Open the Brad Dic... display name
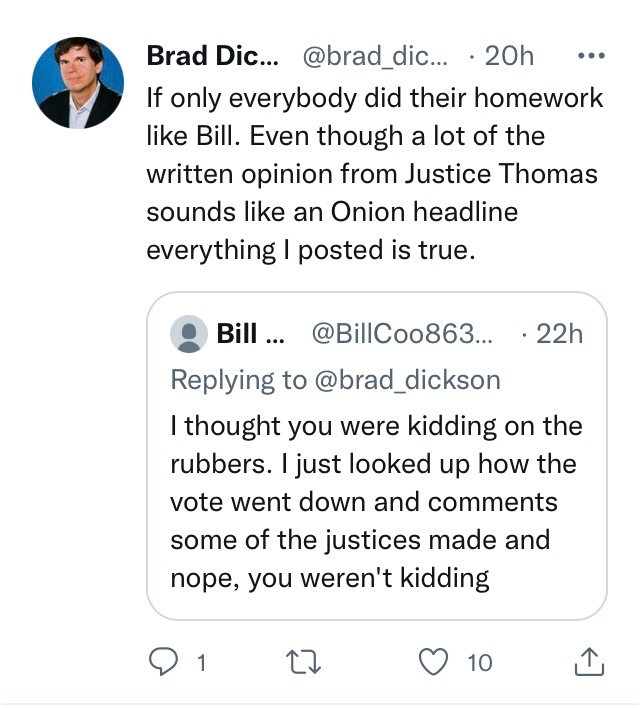Image resolution: width=640 pixels, height=708 pixels. pyautogui.click(x=212, y=57)
